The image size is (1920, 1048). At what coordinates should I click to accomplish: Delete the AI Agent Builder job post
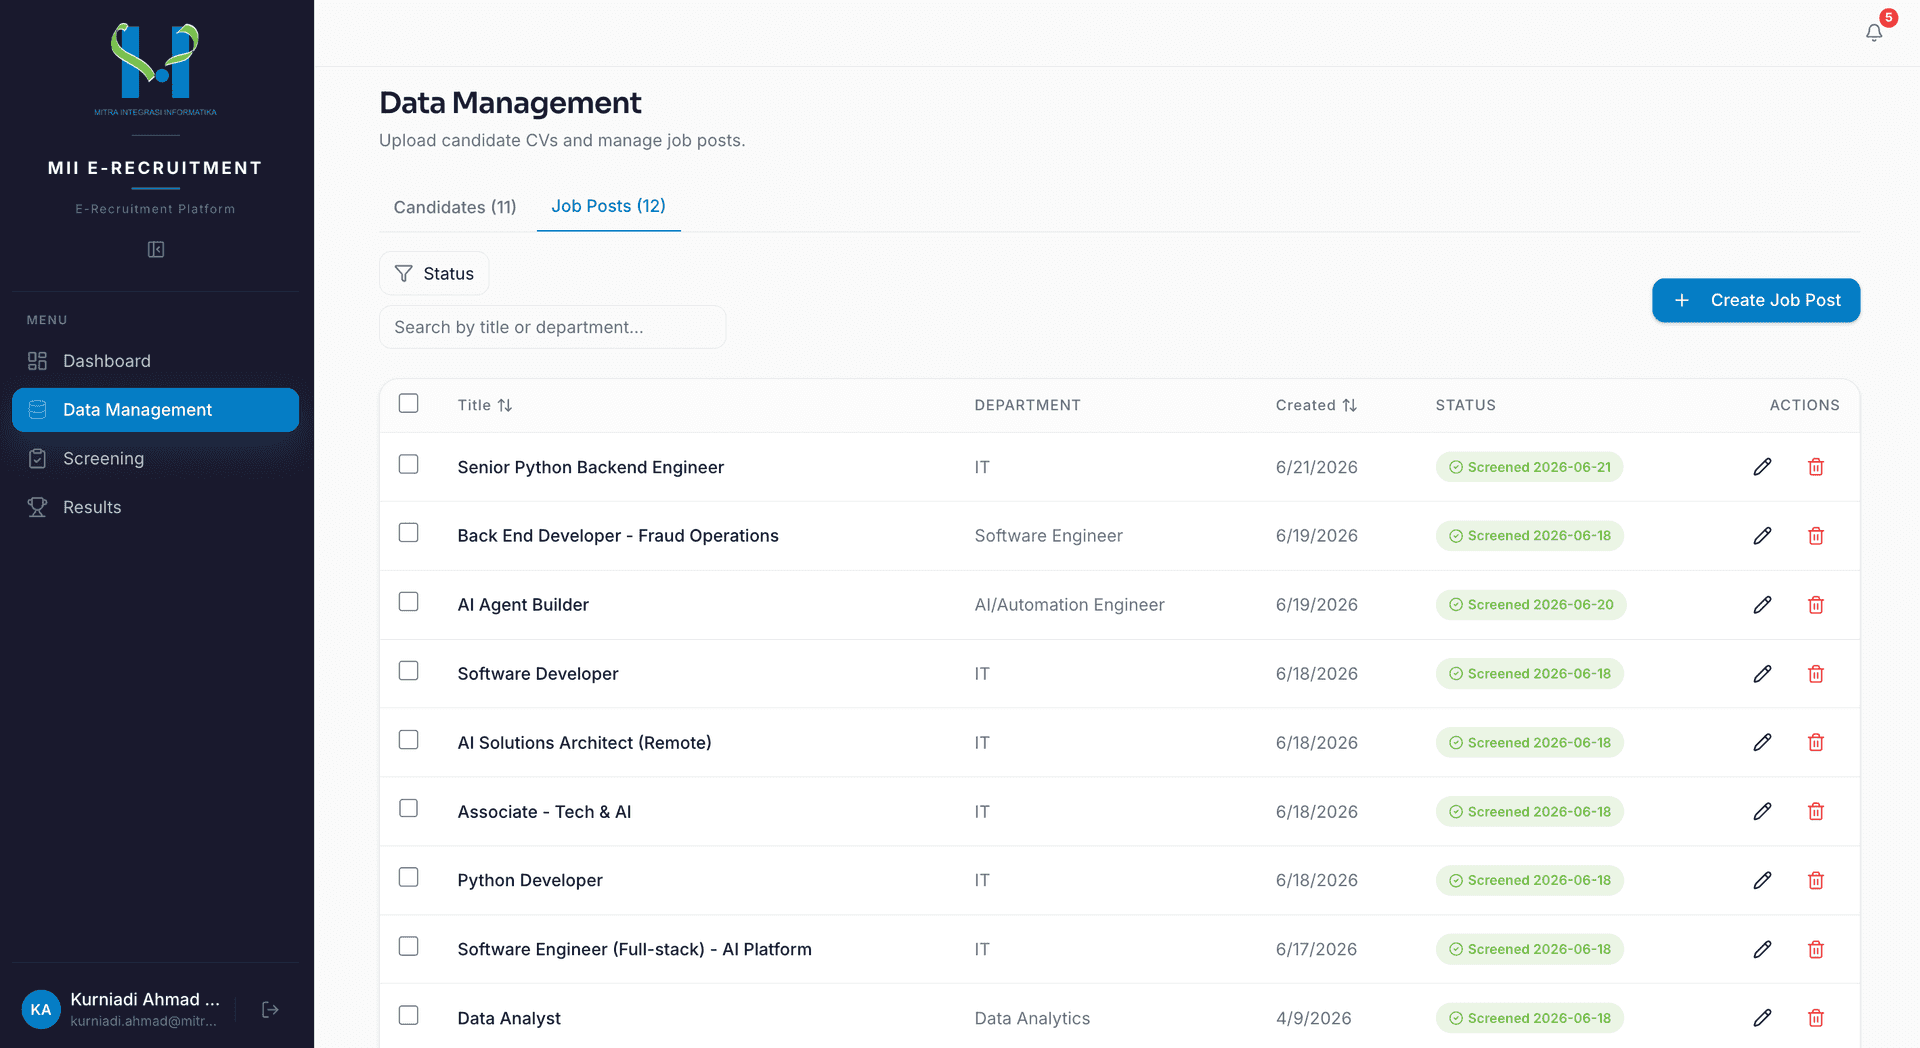point(1816,605)
